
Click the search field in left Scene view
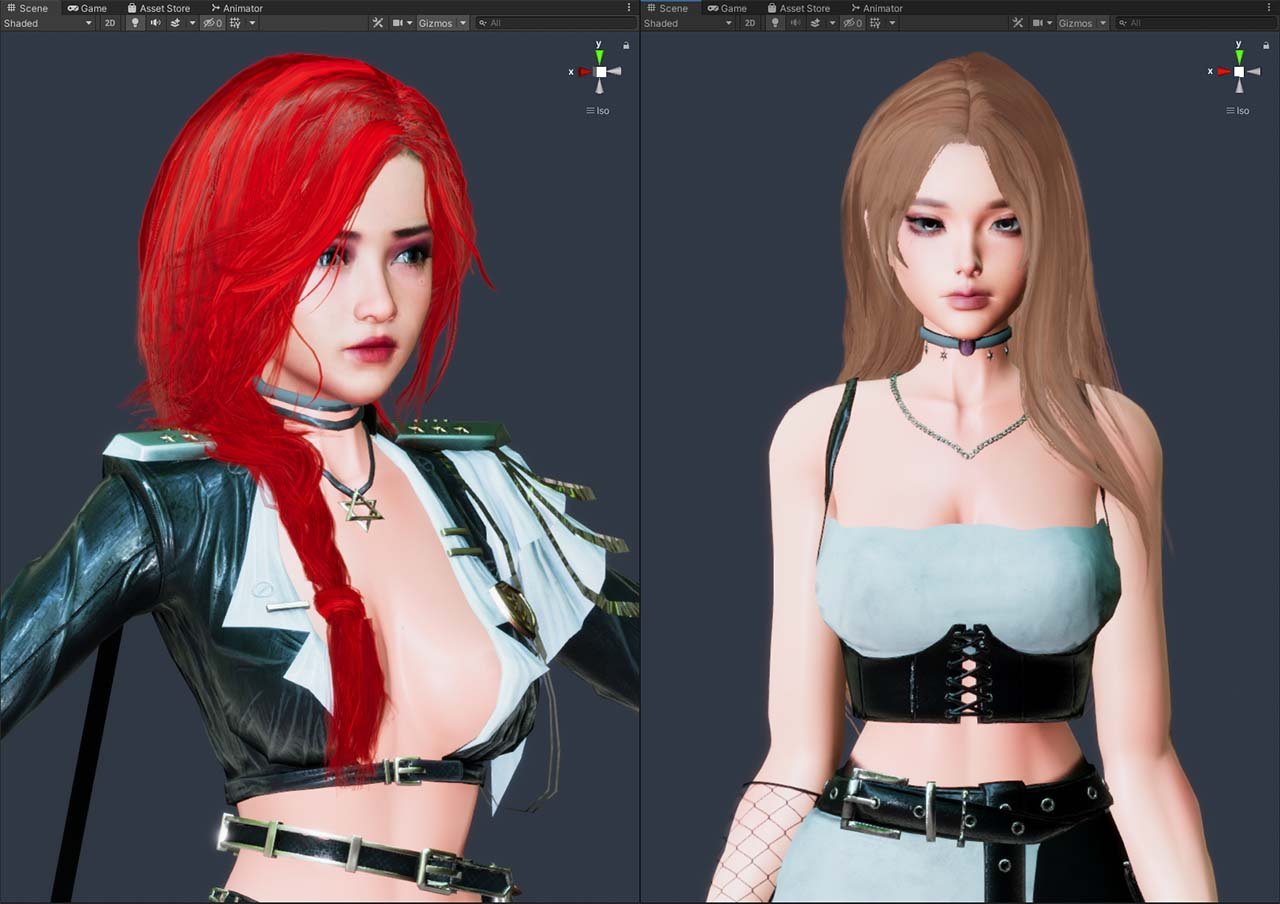click(x=555, y=23)
